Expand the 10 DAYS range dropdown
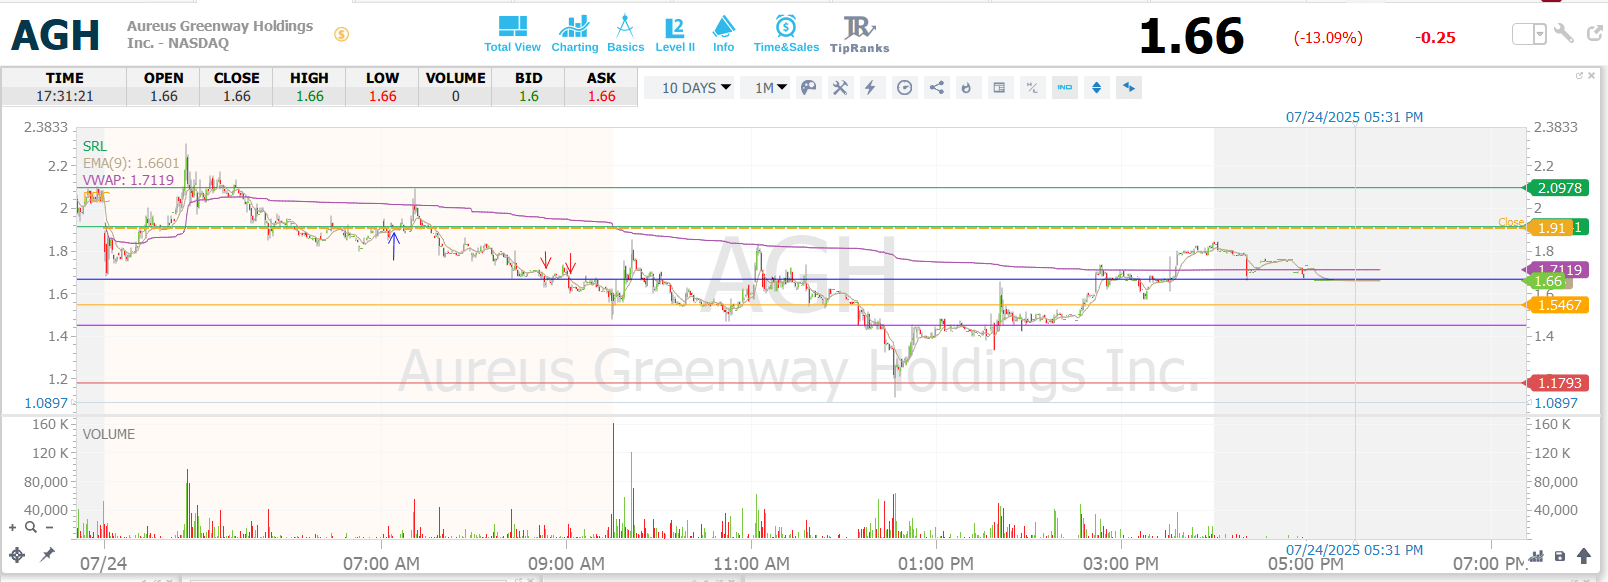1608x582 pixels. (x=696, y=88)
